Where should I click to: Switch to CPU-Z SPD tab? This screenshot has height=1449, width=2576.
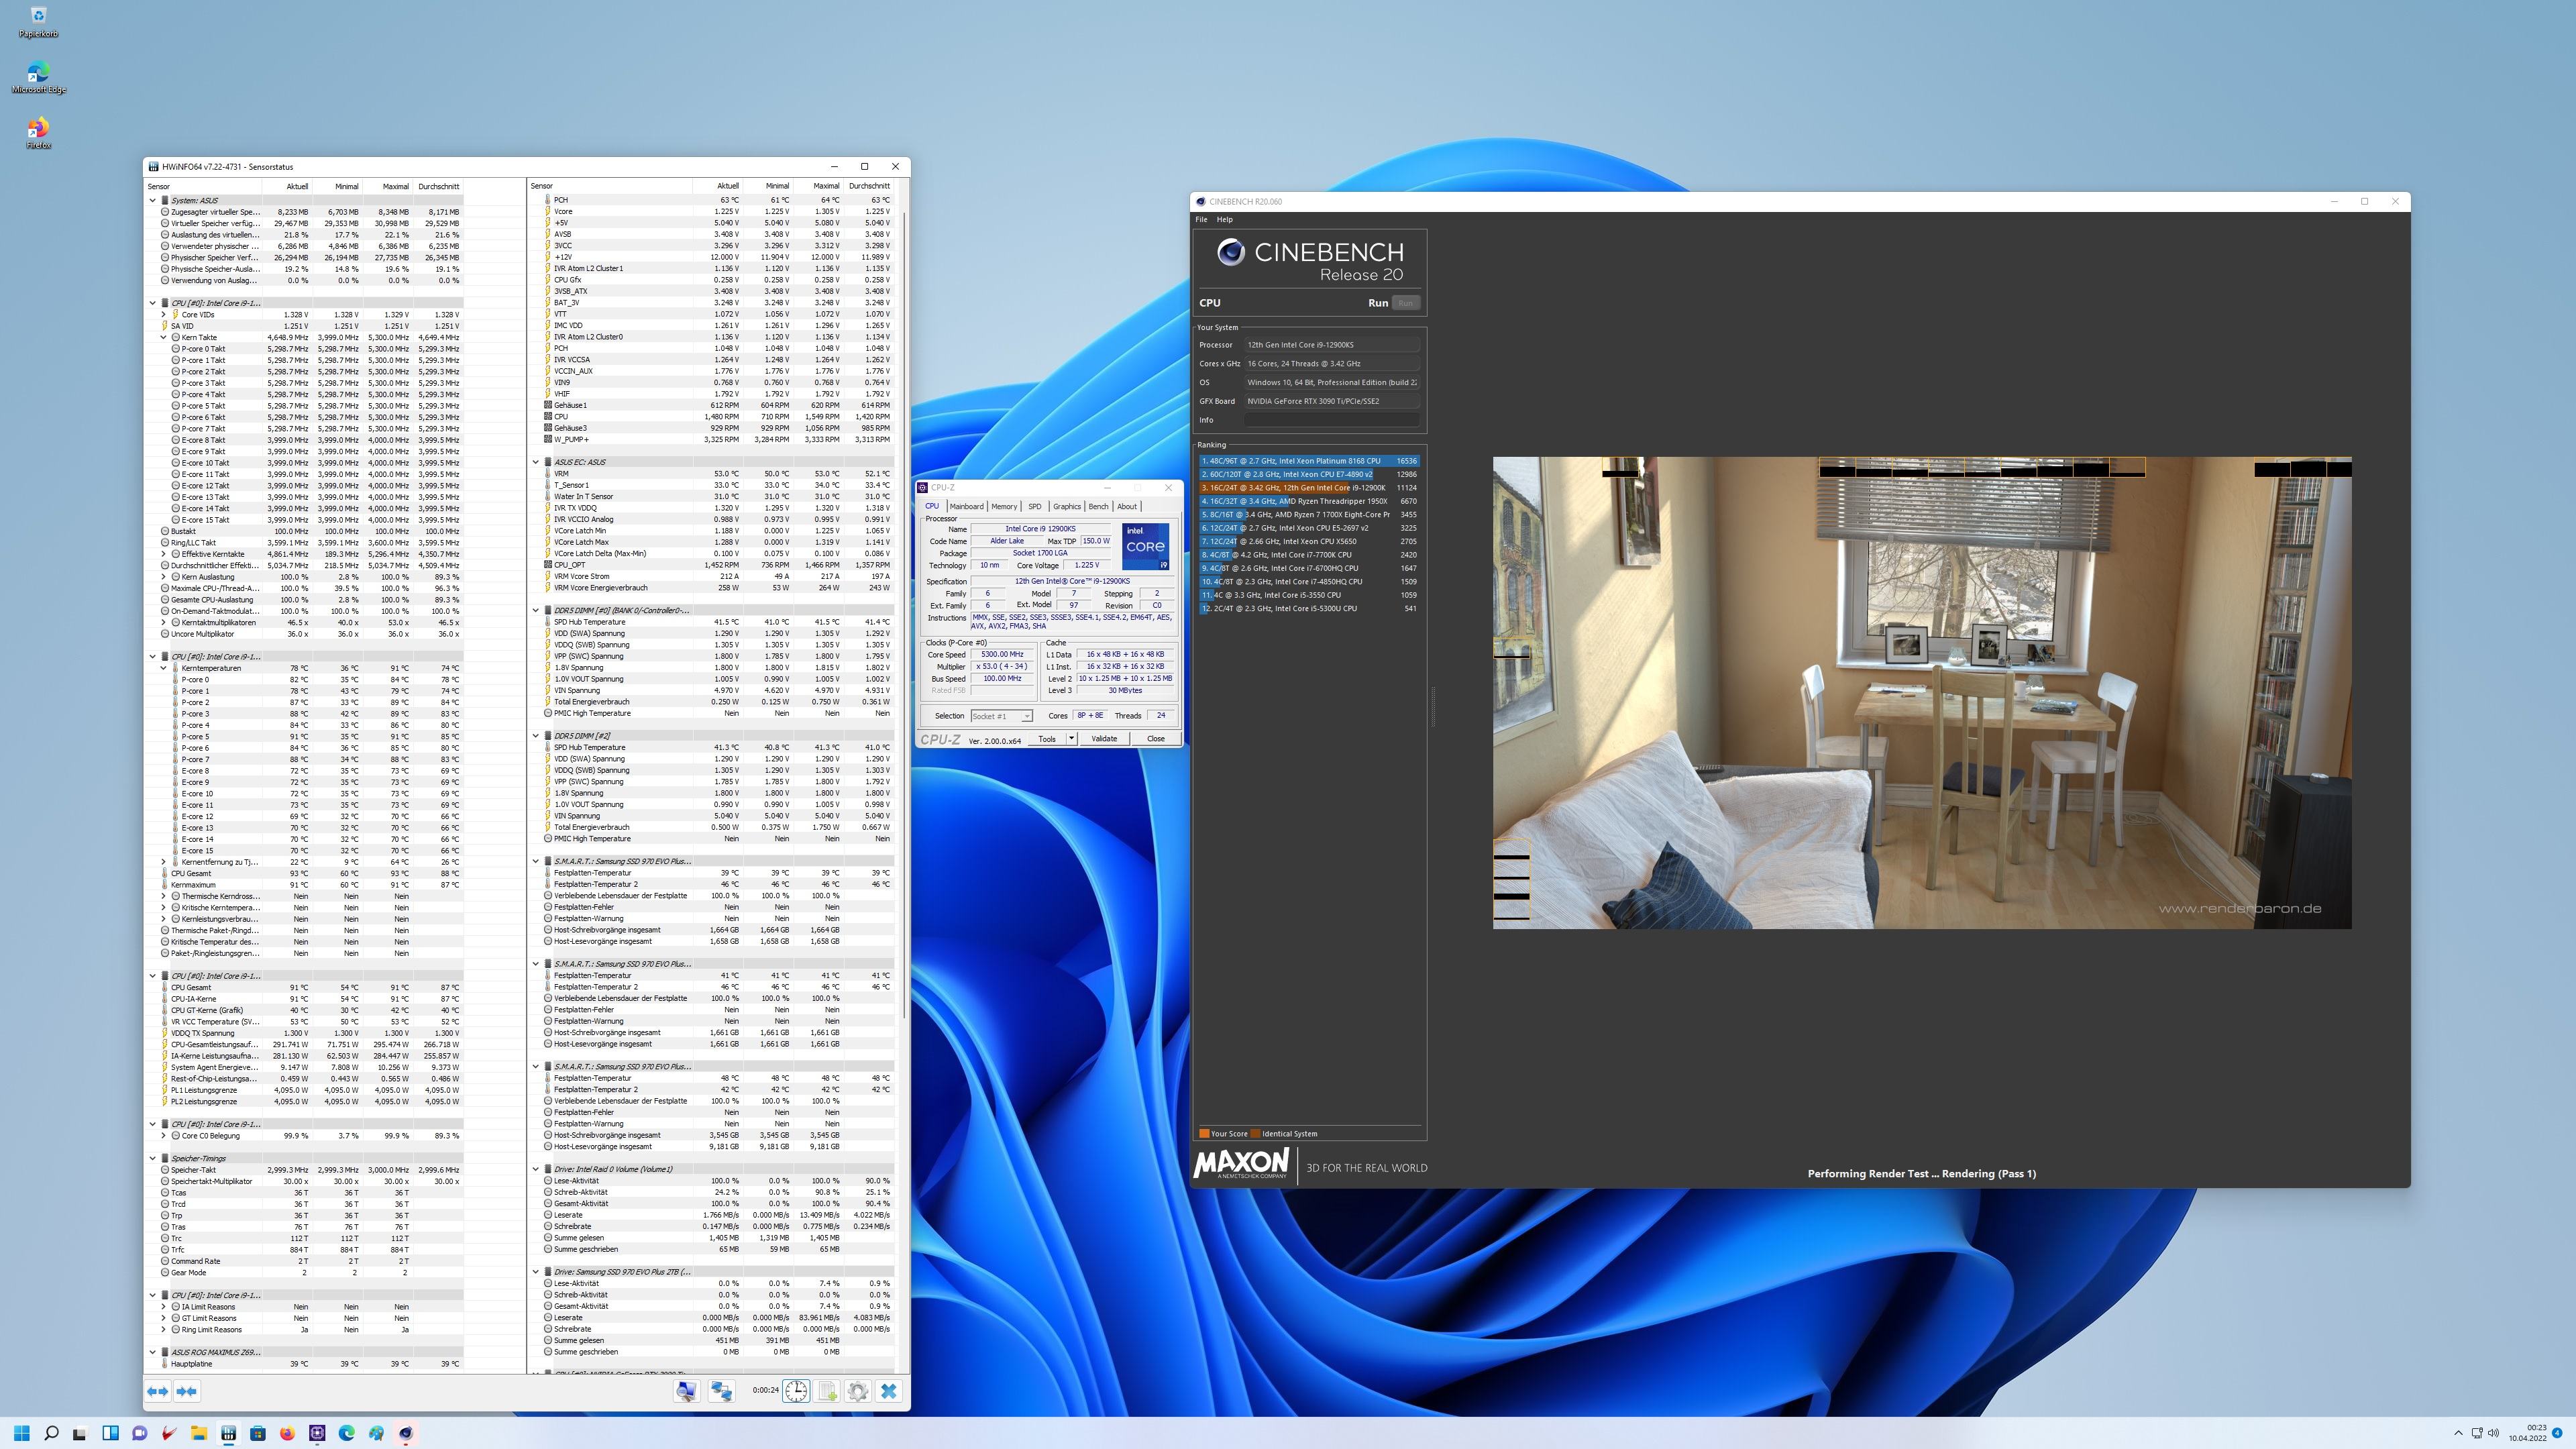point(1035,506)
